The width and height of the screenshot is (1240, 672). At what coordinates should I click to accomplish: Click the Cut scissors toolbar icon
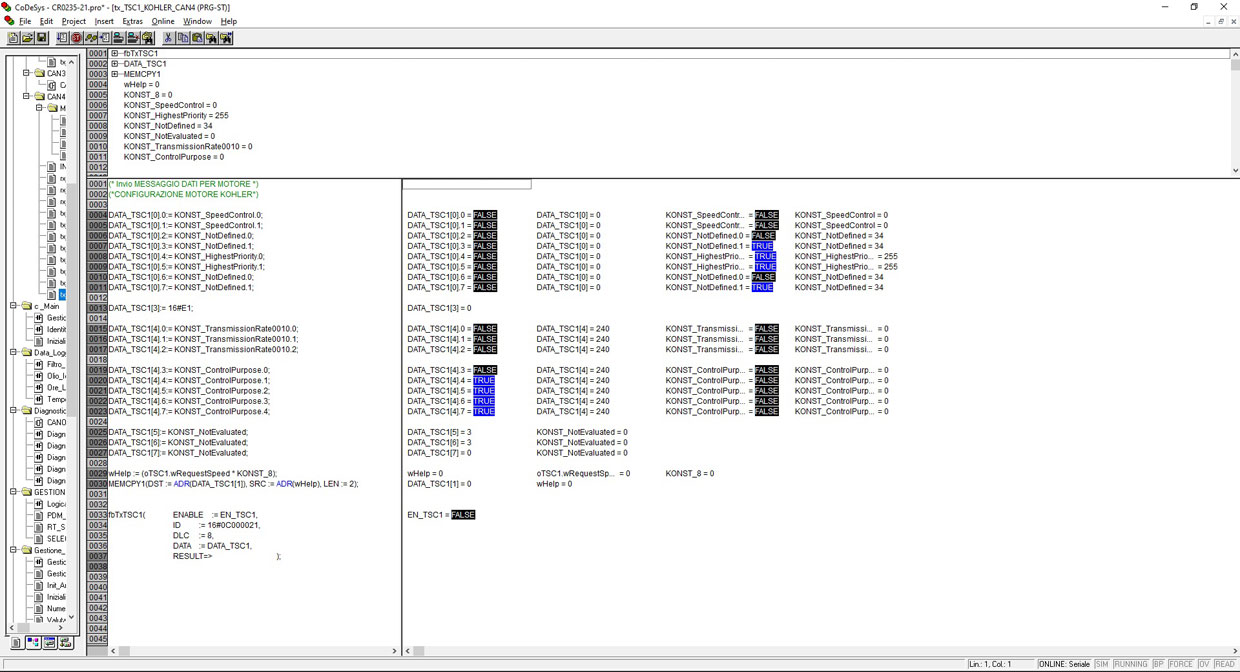coord(168,38)
